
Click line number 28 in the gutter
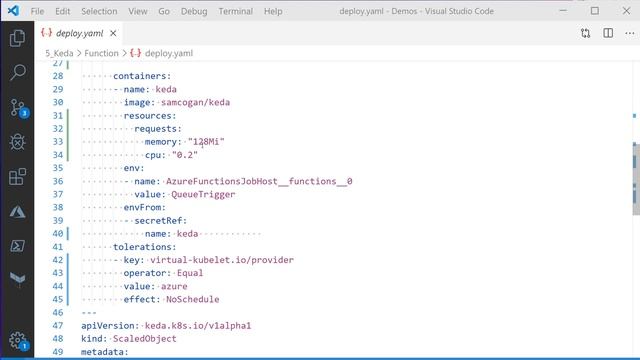click(x=58, y=76)
